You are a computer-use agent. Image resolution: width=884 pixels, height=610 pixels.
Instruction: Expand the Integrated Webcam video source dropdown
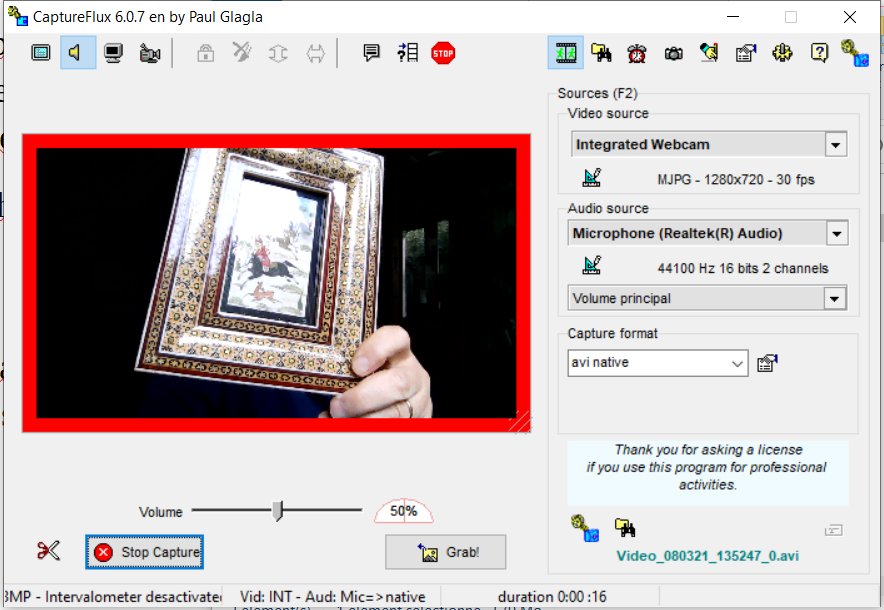(836, 145)
